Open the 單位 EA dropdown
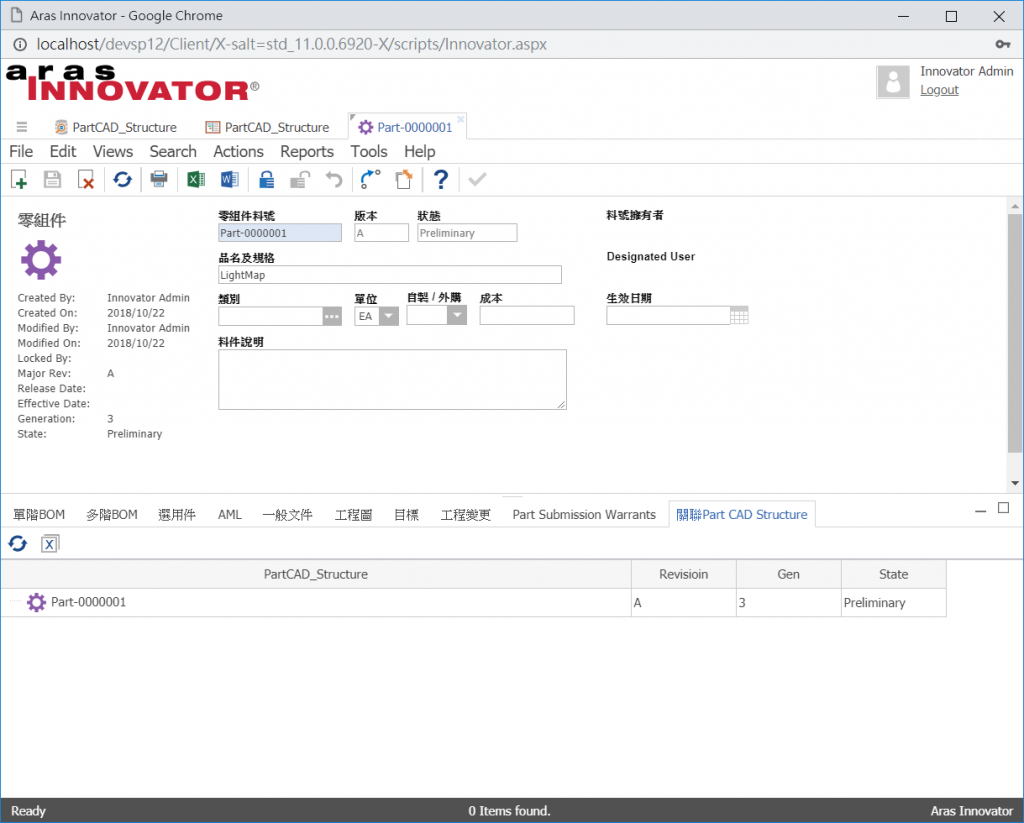 (389, 316)
